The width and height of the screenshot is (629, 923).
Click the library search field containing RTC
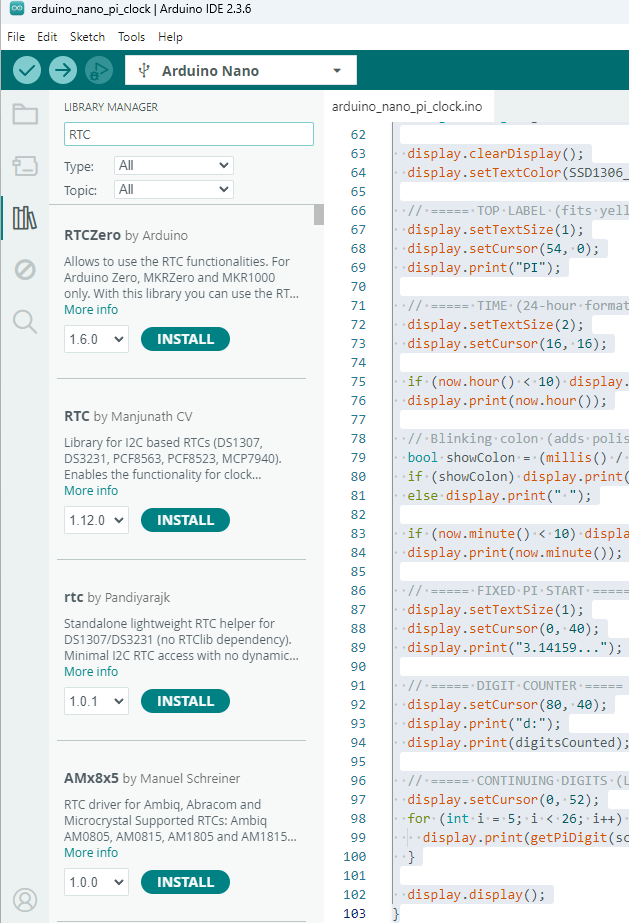pyautogui.click(x=188, y=134)
